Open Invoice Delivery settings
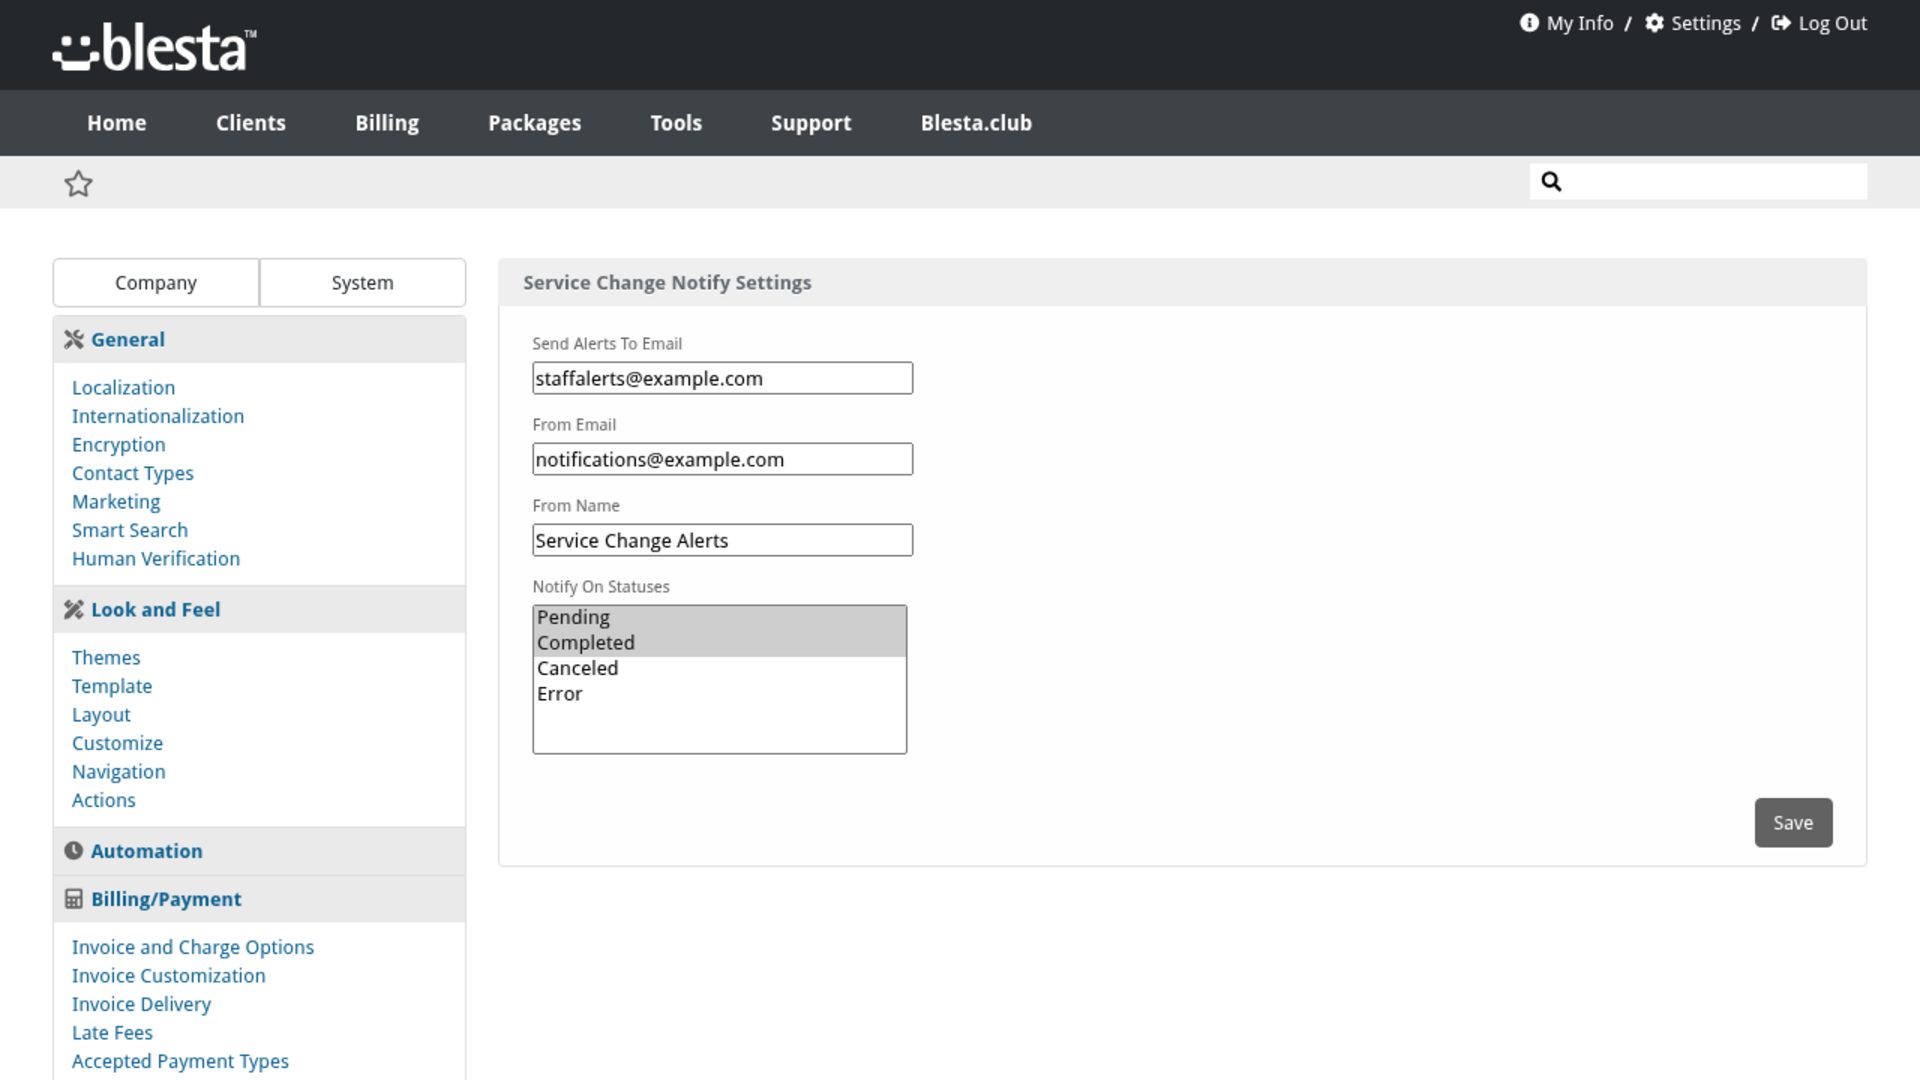1920x1080 pixels. click(x=142, y=1004)
